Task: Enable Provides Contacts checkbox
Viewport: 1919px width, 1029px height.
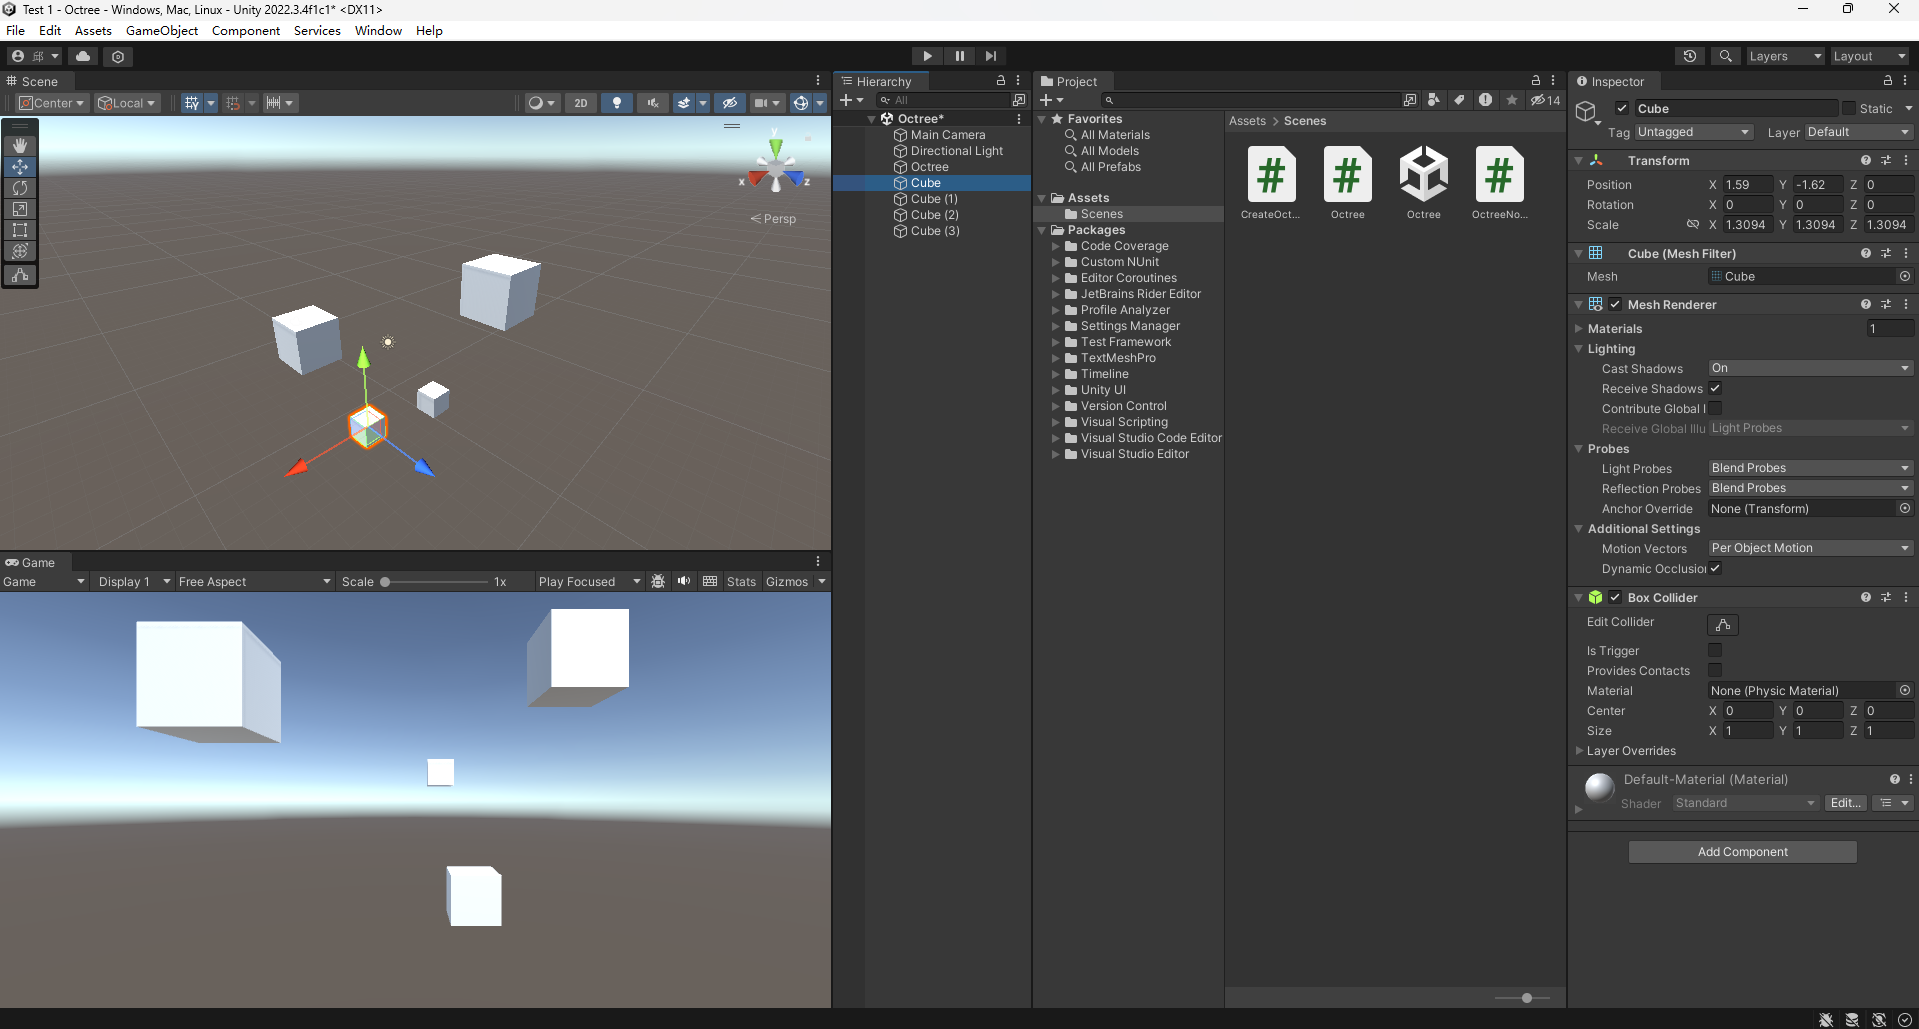Action: 1715,670
